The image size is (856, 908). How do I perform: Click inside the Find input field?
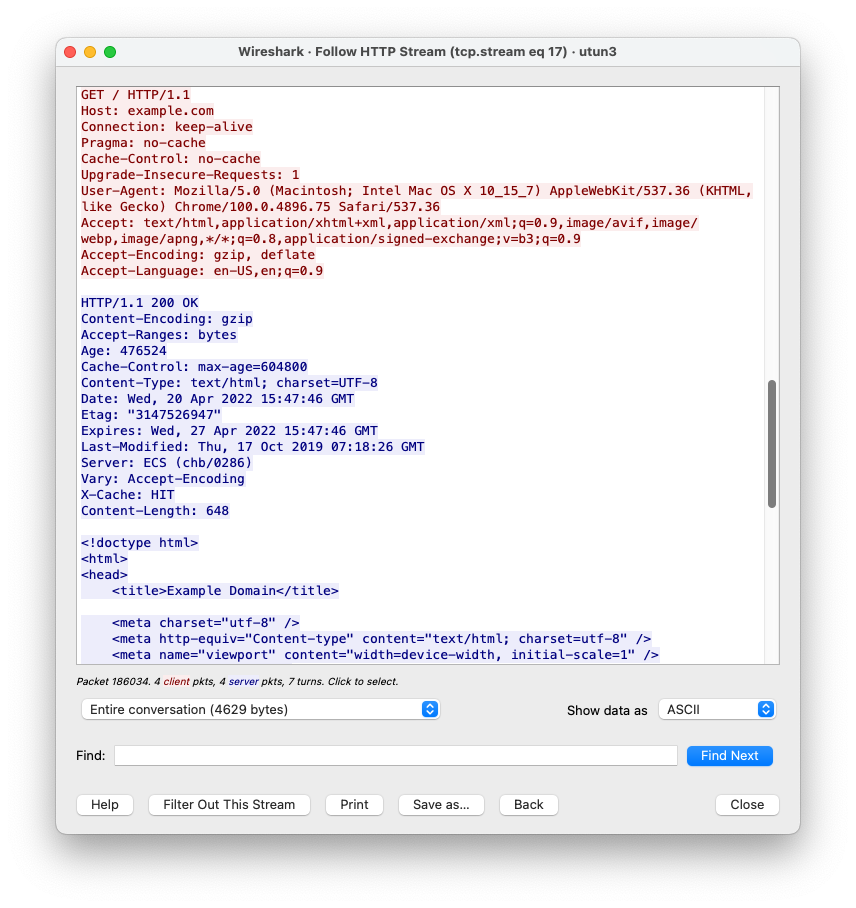pos(395,755)
